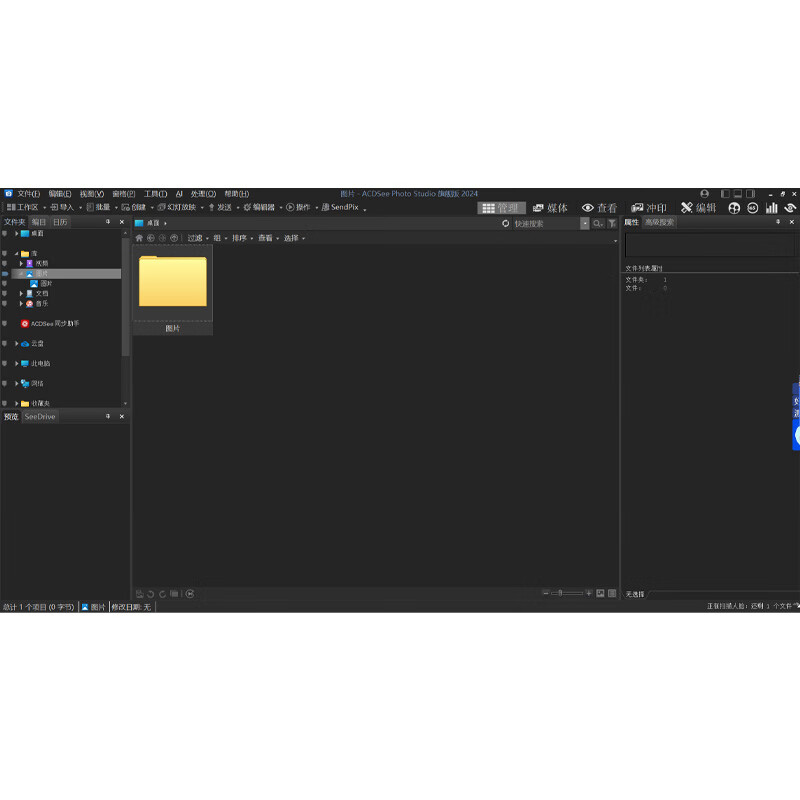This screenshot has height=800, width=800.
Task: Click the home icon above file view
Action: coord(139,238)
